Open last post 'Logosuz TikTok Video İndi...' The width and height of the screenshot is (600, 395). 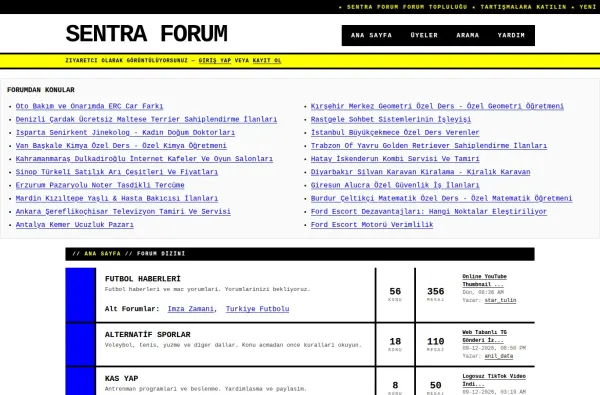click(x=494, y=380)
